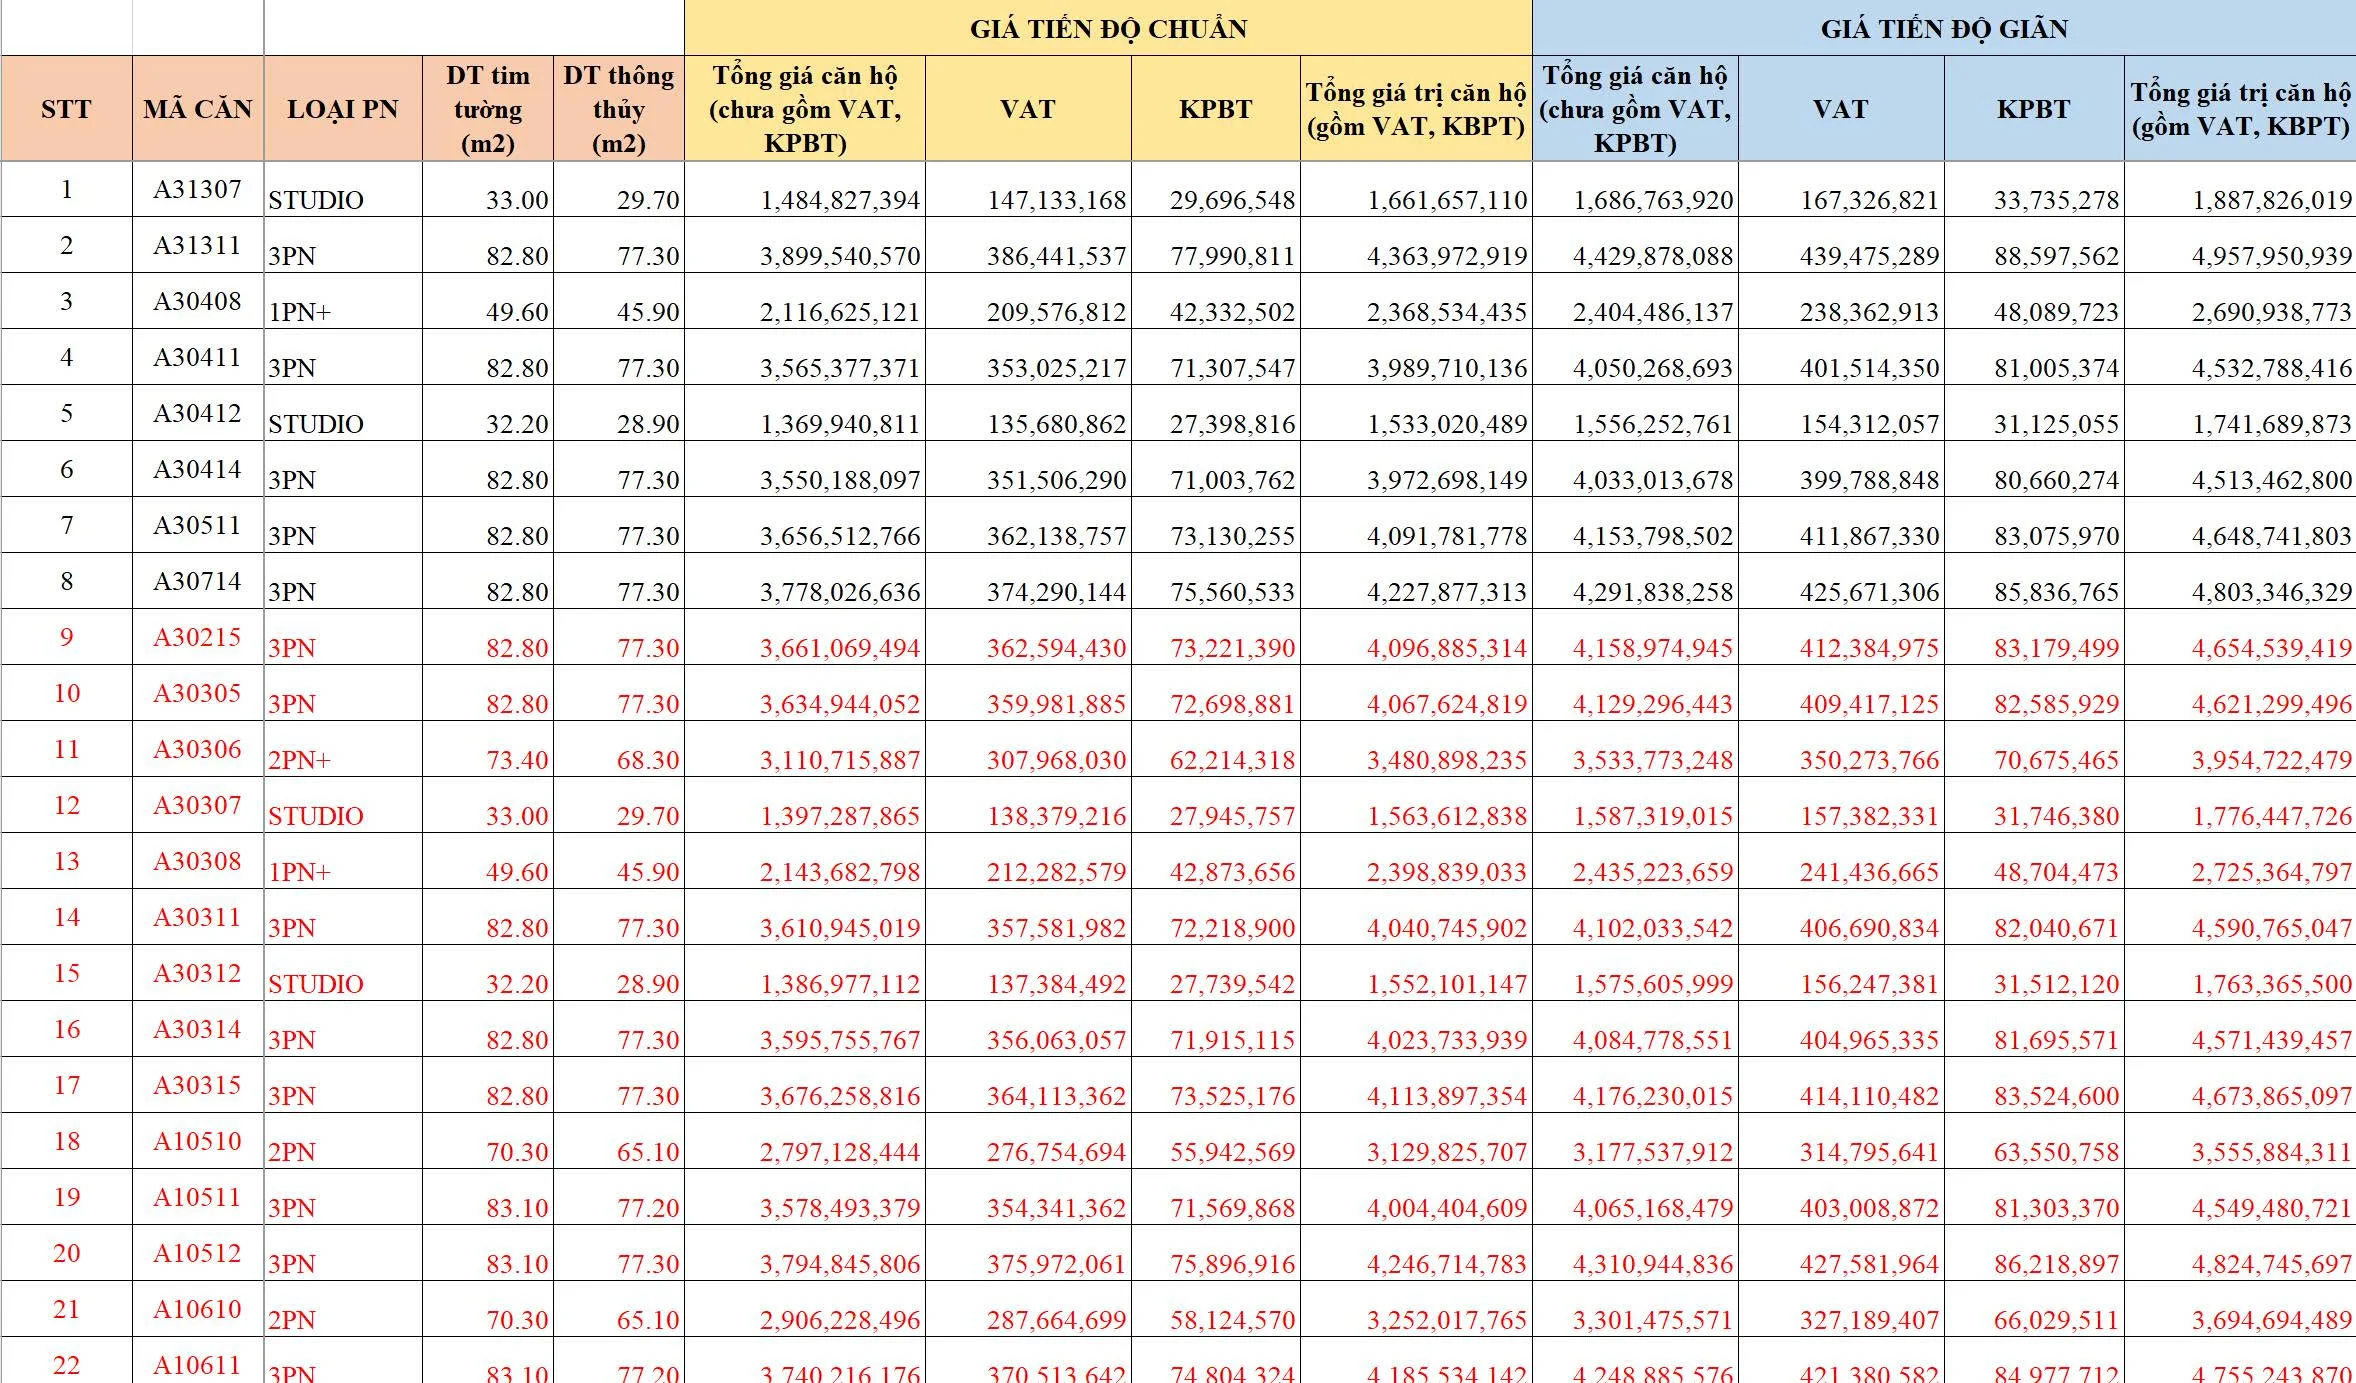Select cell with code A30411
The image size is (2356, 1383).
[198, 357]
